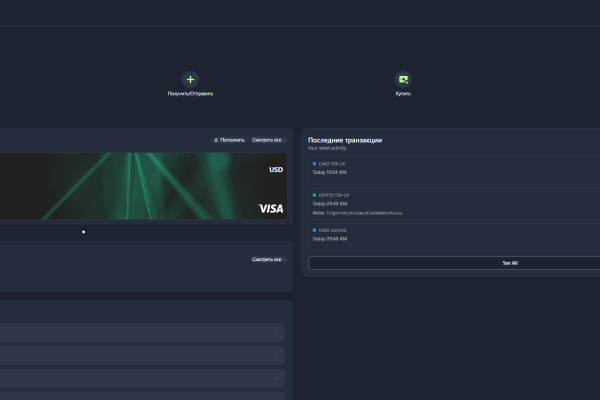This screenshot has width=600, height=400.
Task: Click the cyan dot beside CARD ISSUING
Action: point(314,230)
